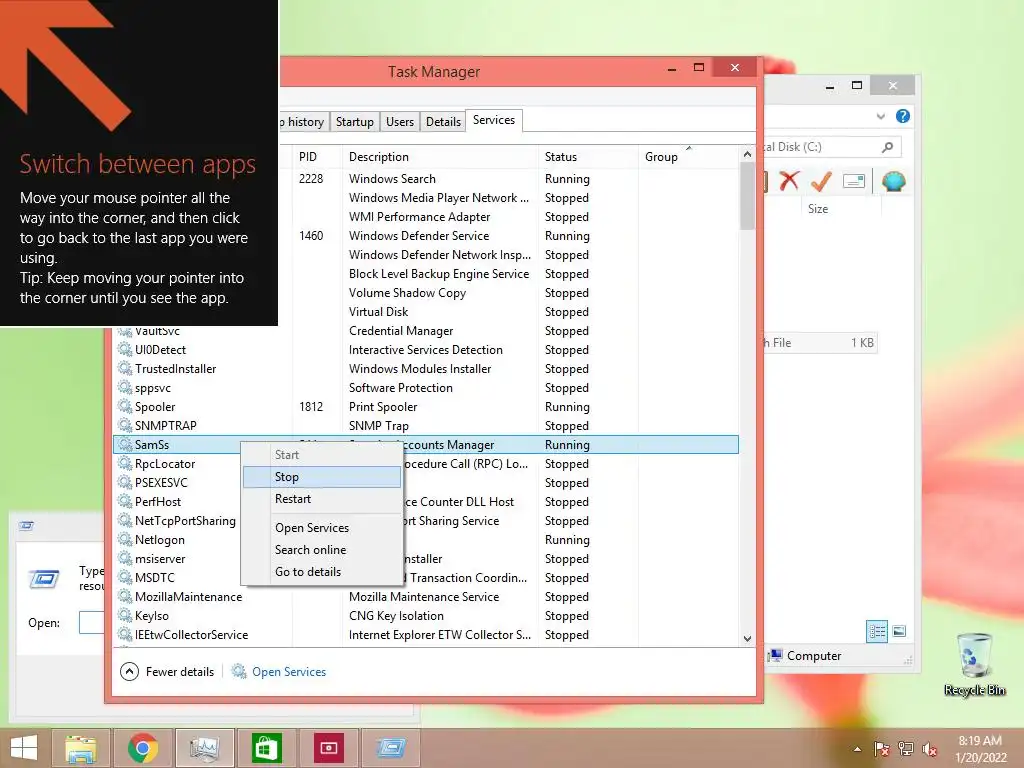This screenshot has height=768, width=1024.
Task: Click the Explorer search box field
Action: pos(831,147)
